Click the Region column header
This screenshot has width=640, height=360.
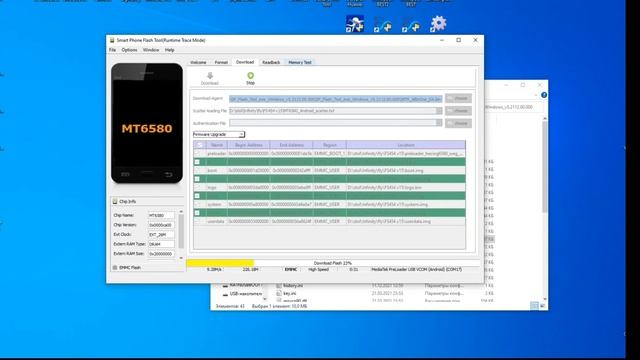(x=330, y=145)
